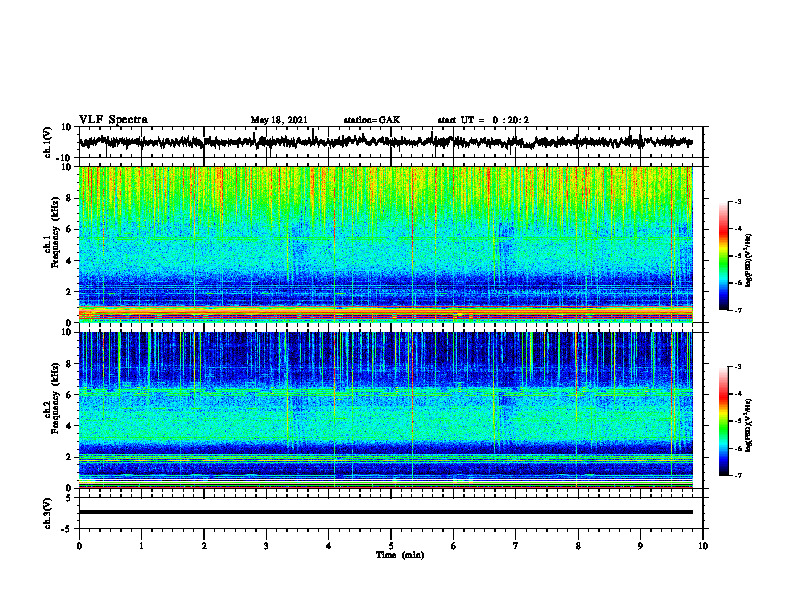Screen dimensions: 792x612
Task: Click the "8" kHz tick on ch.1 spectrogram
Action: coord(70,198)
